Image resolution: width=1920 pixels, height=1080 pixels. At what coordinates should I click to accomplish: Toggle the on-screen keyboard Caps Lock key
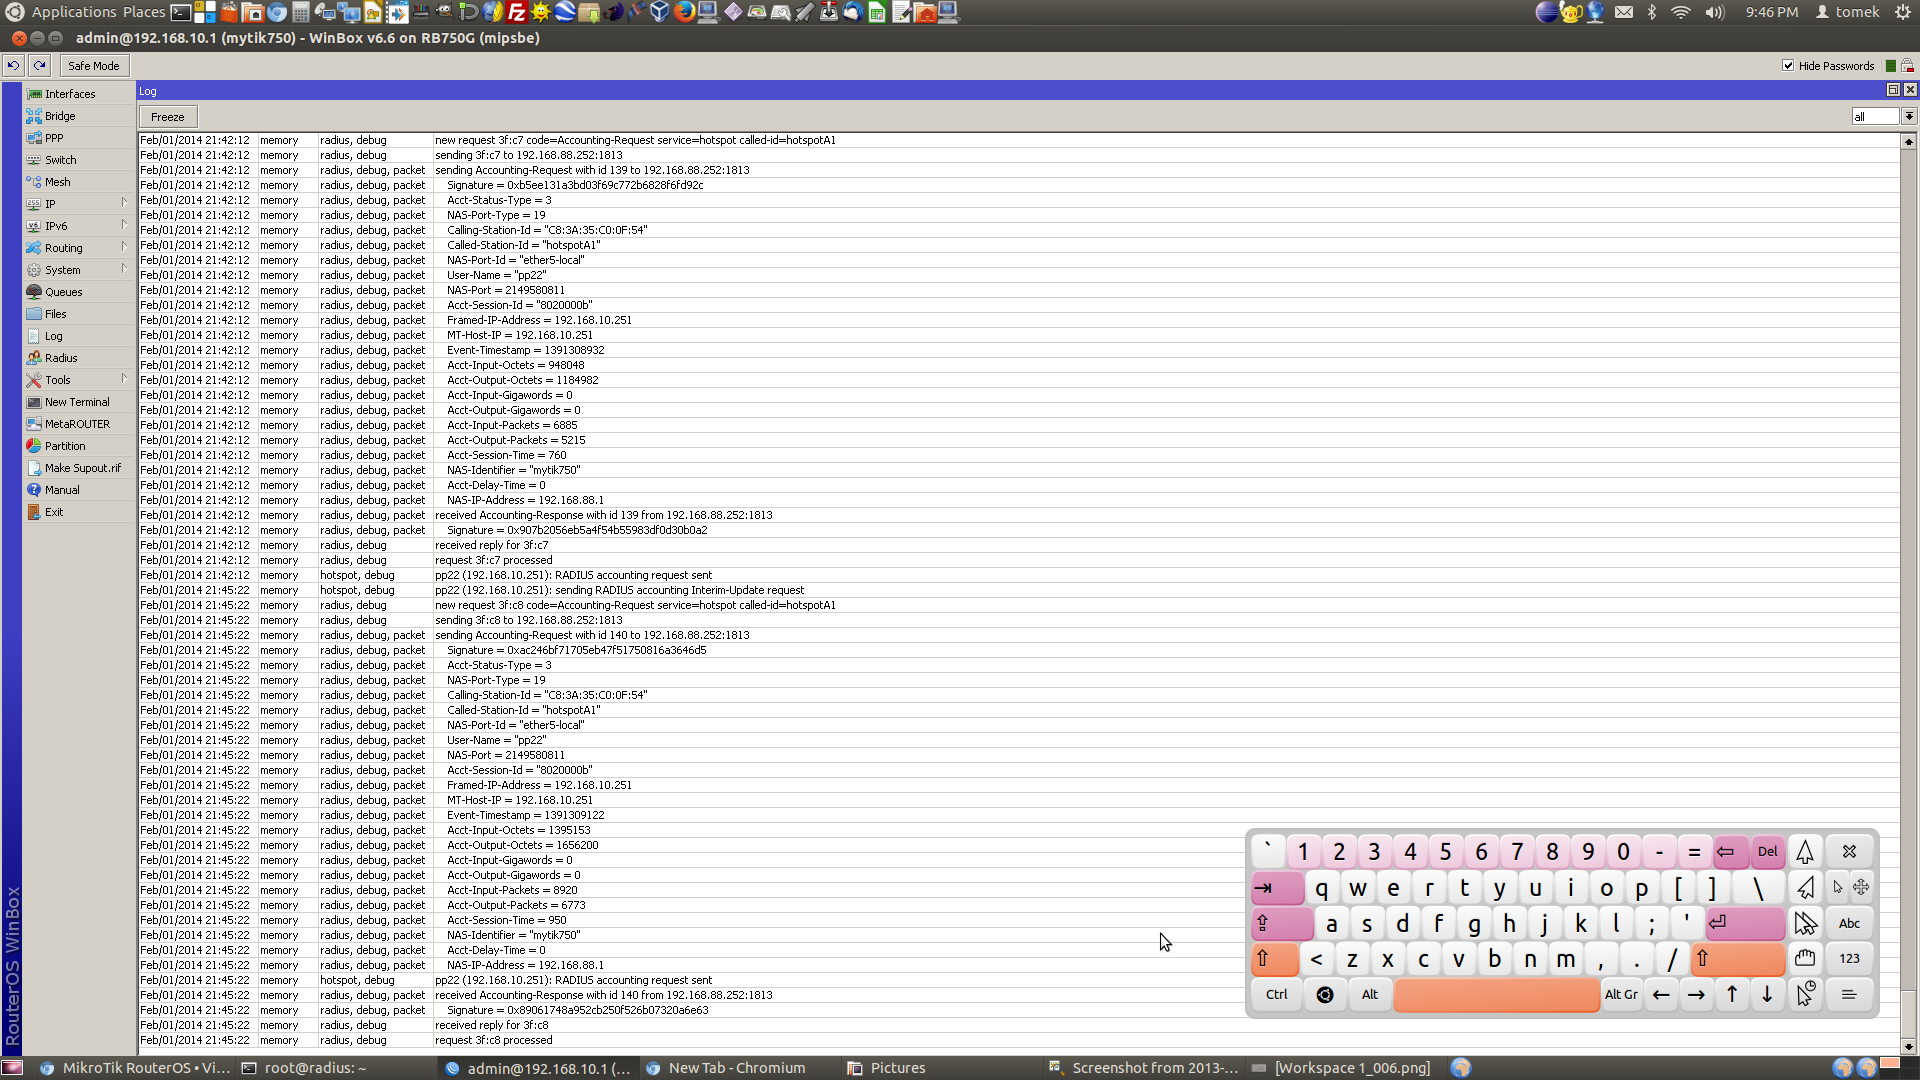(x=1281, y=923)
